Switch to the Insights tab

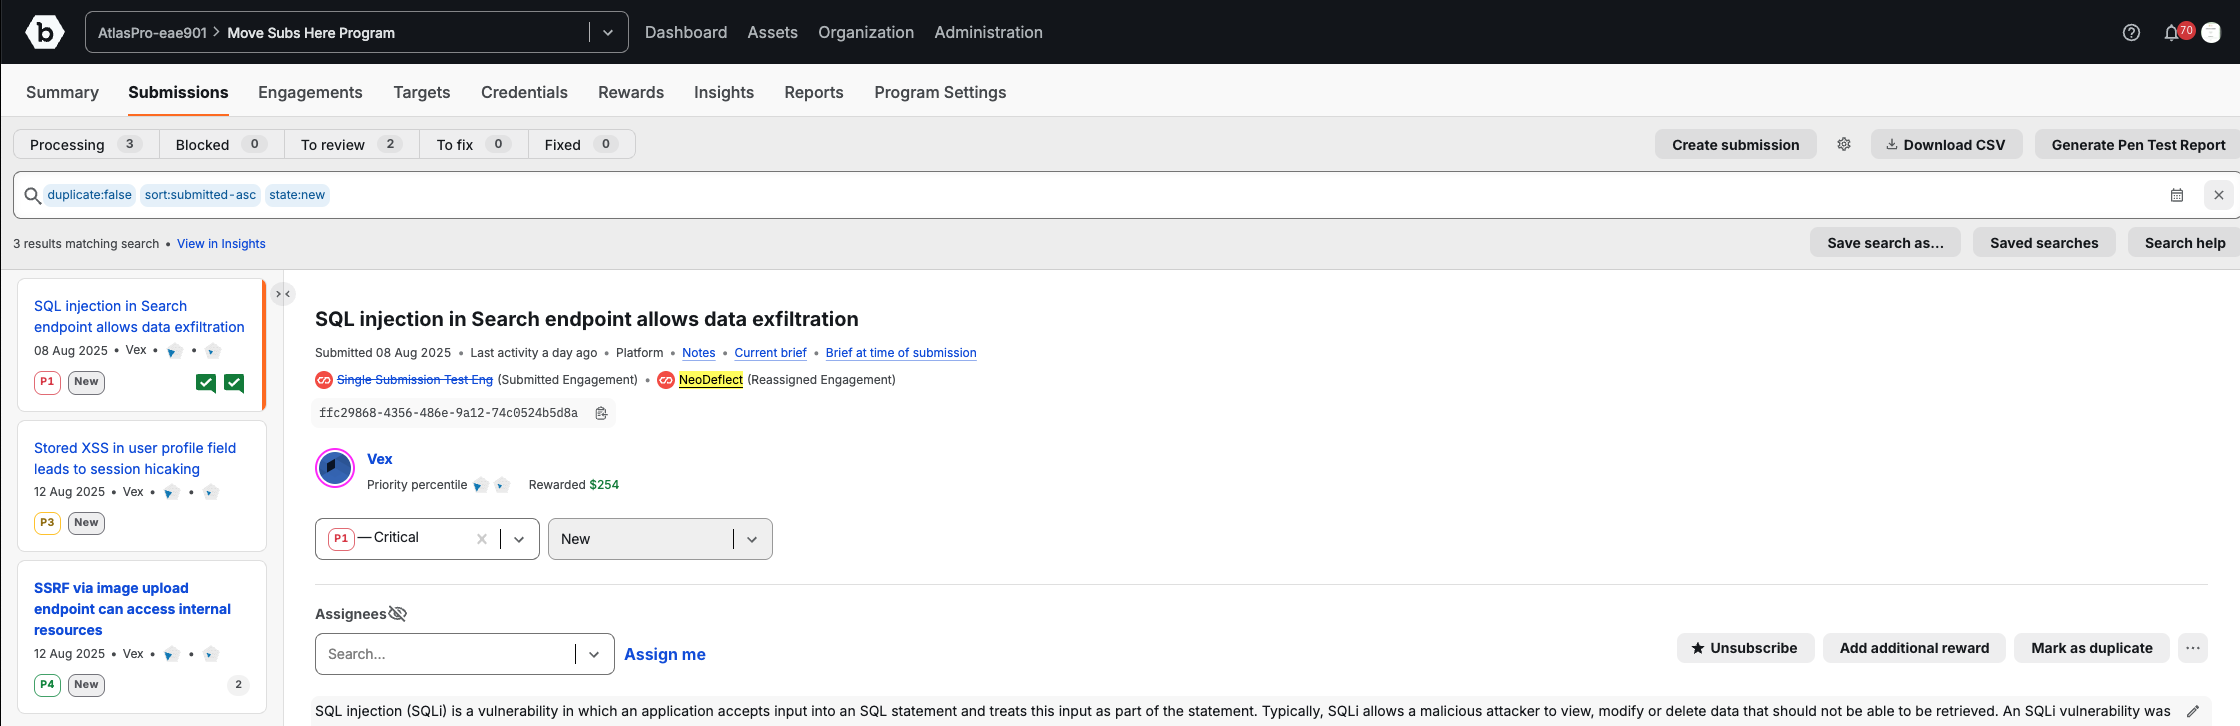(x=724, y=92)
